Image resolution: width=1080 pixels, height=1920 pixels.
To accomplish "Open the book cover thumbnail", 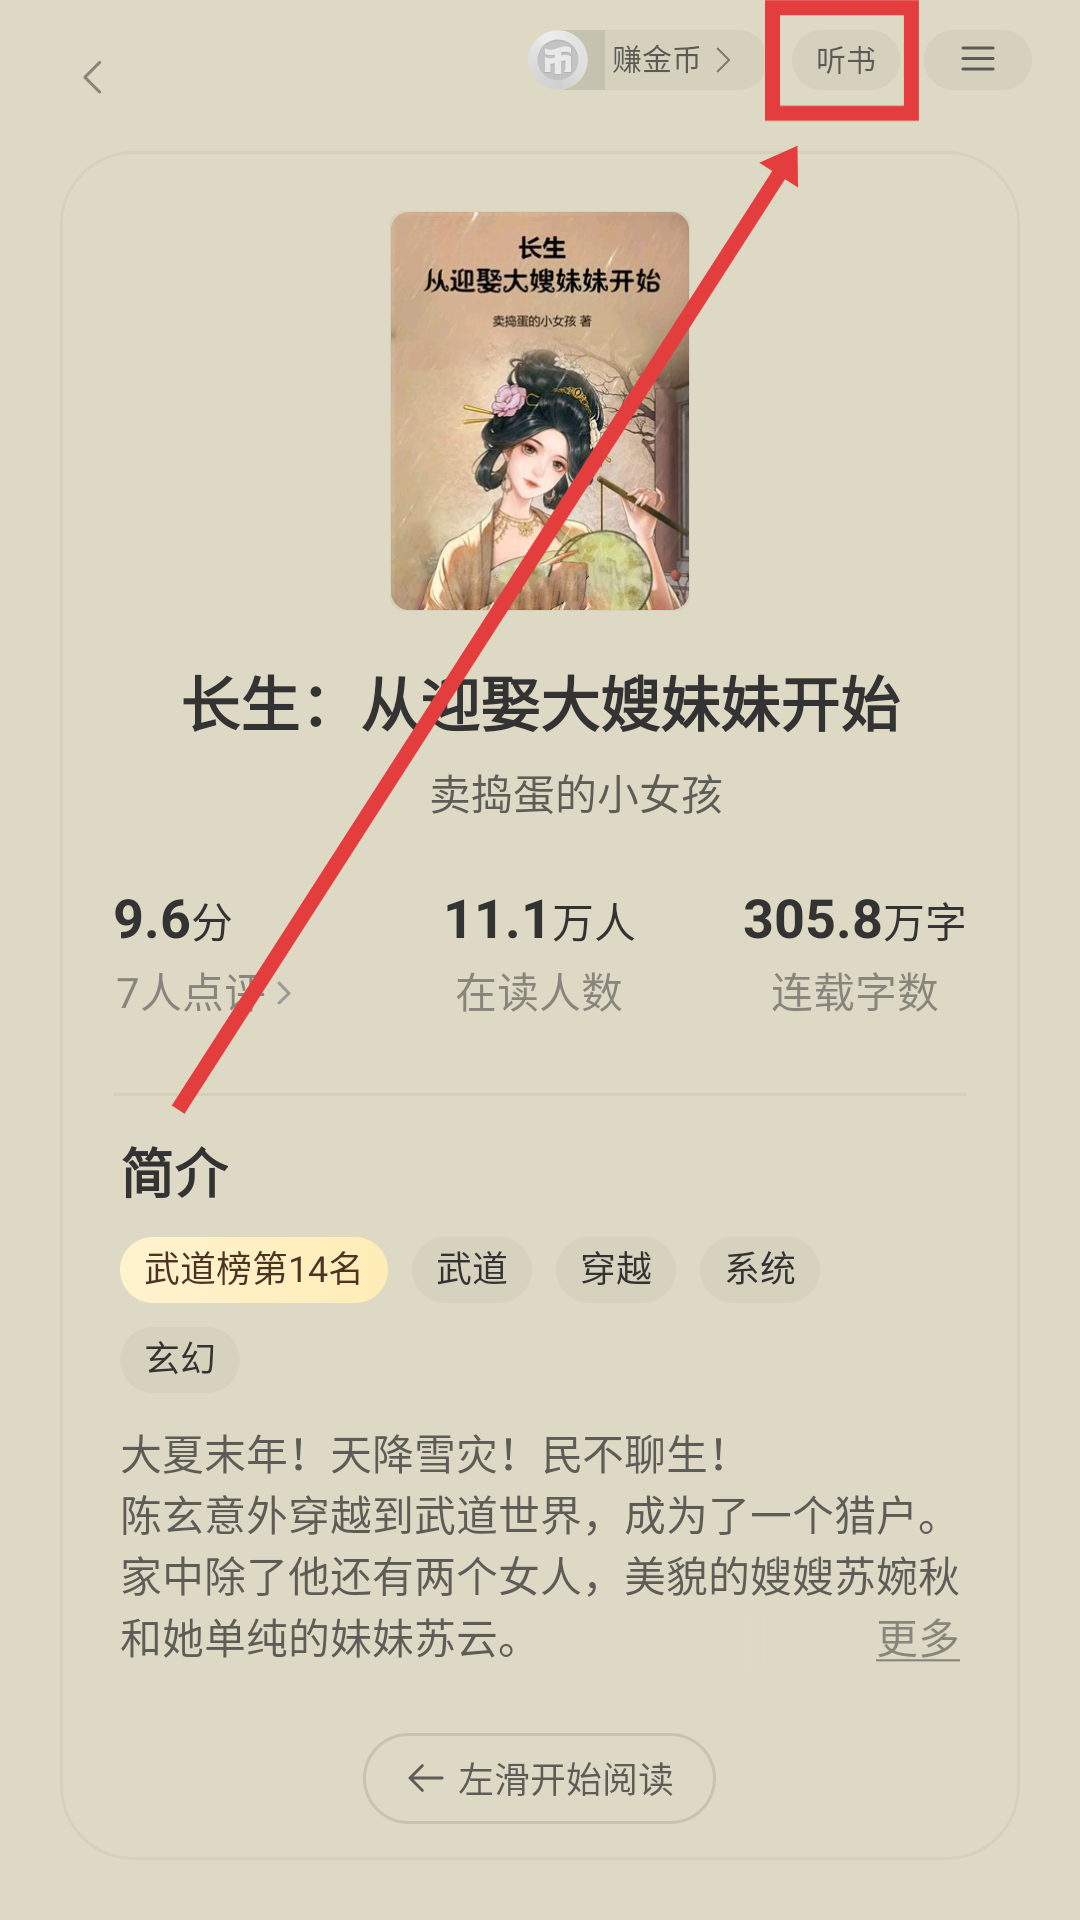I will tap(540, 411).
